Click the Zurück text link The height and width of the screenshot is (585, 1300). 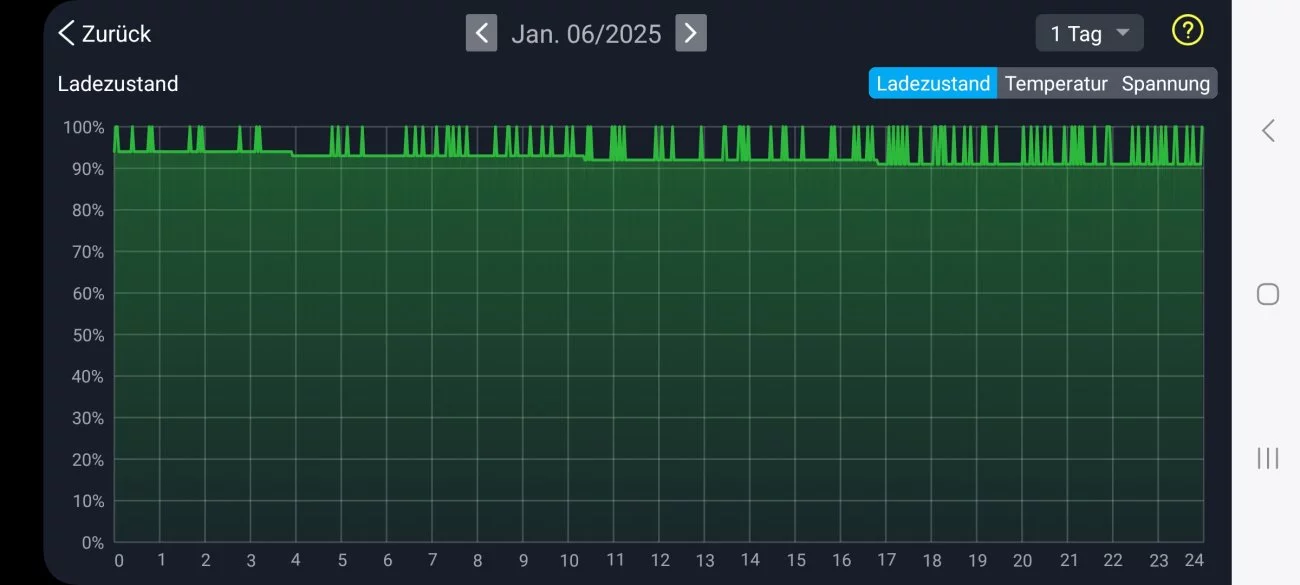coord(116,33)
